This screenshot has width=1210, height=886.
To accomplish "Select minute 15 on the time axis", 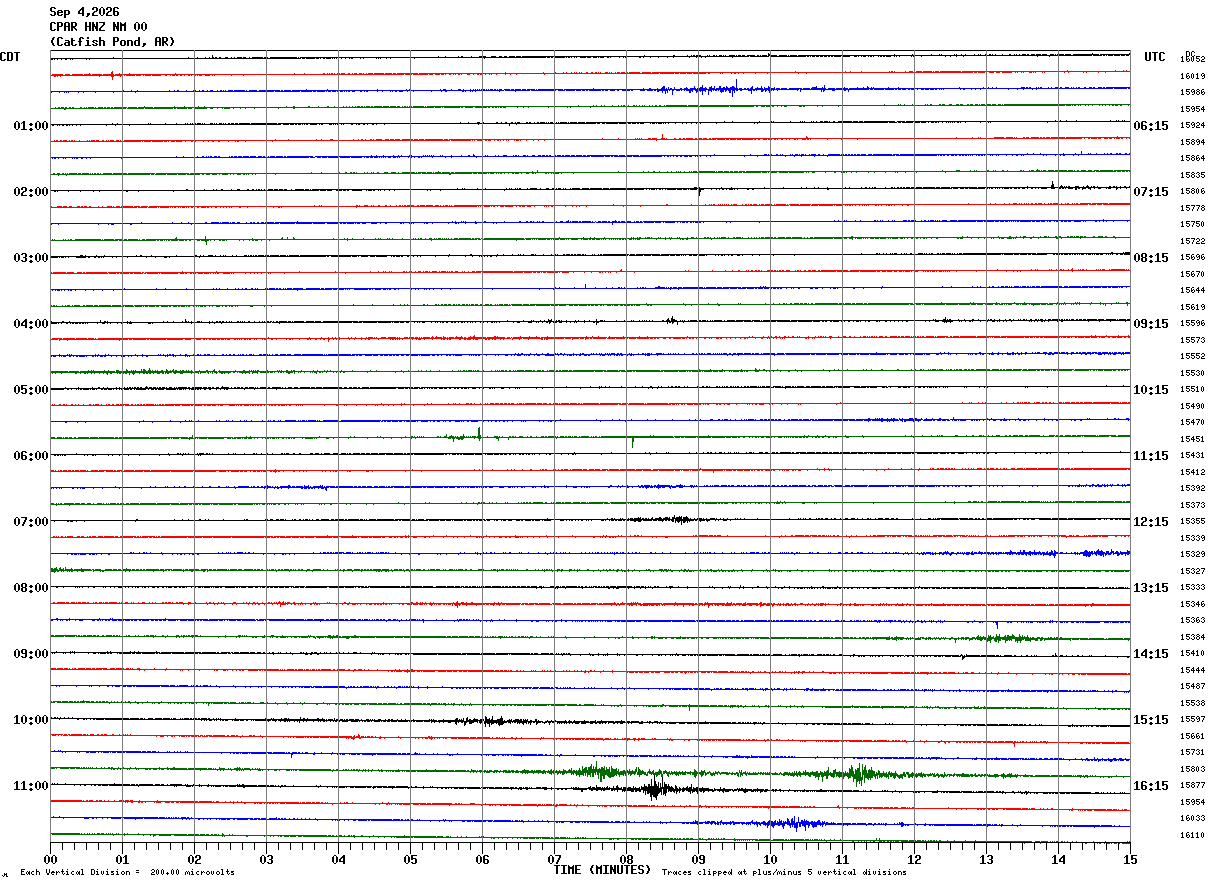I will (1130, 859).
